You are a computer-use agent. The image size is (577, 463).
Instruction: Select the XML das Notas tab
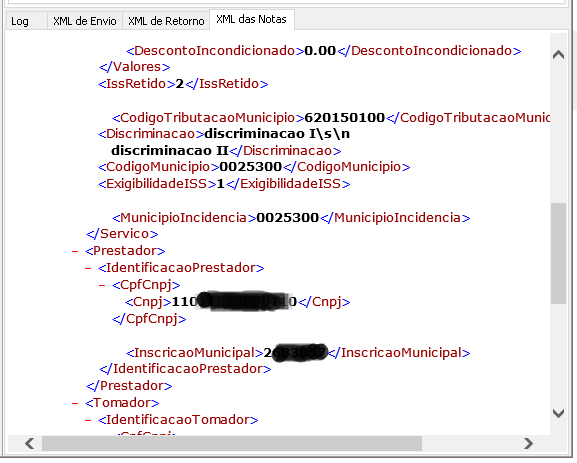pos(251,19)
